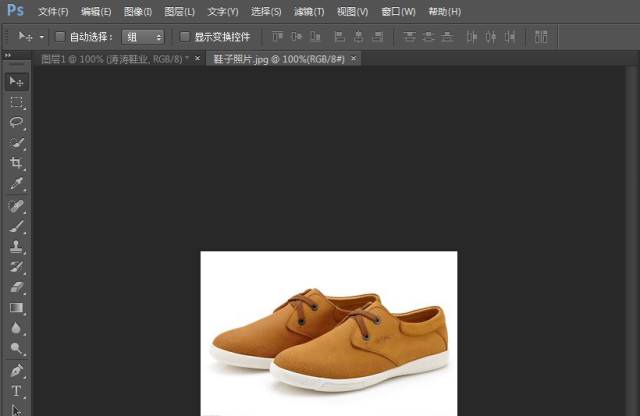Click the Distribute horizontal centers icon
Image resolution: width=640 pixels, height=416 pixels.
coord(491,37)
